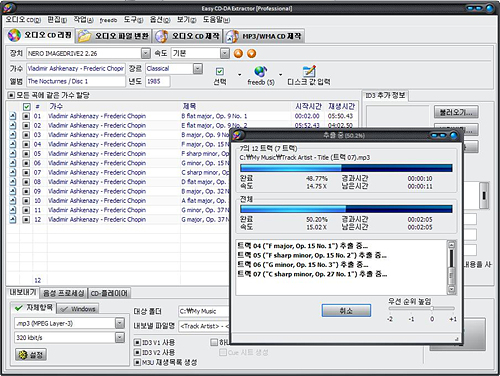The height and width of the screenshot is (376, 500).
Task: Open the 도움말 menu
Action: [x=216, y=20]
